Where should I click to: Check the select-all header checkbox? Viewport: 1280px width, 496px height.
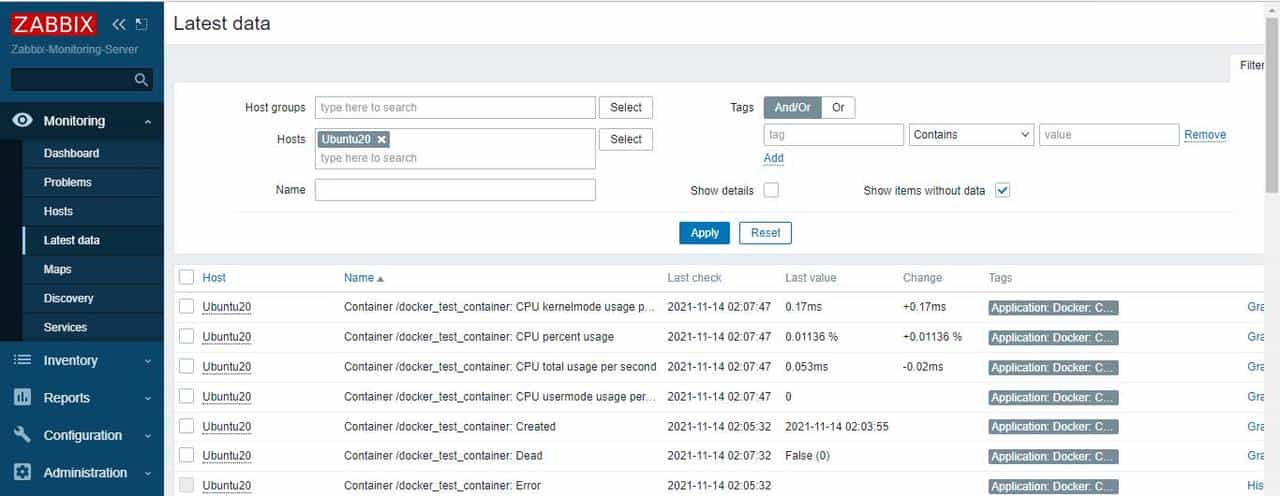coord(186,277)
